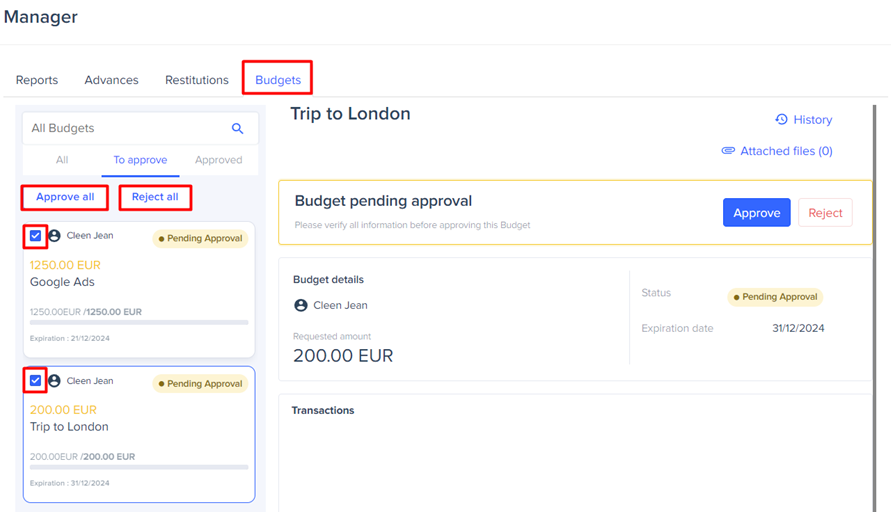
Task: Click the search magnifier icon in All Budgets
Action: 237,128
